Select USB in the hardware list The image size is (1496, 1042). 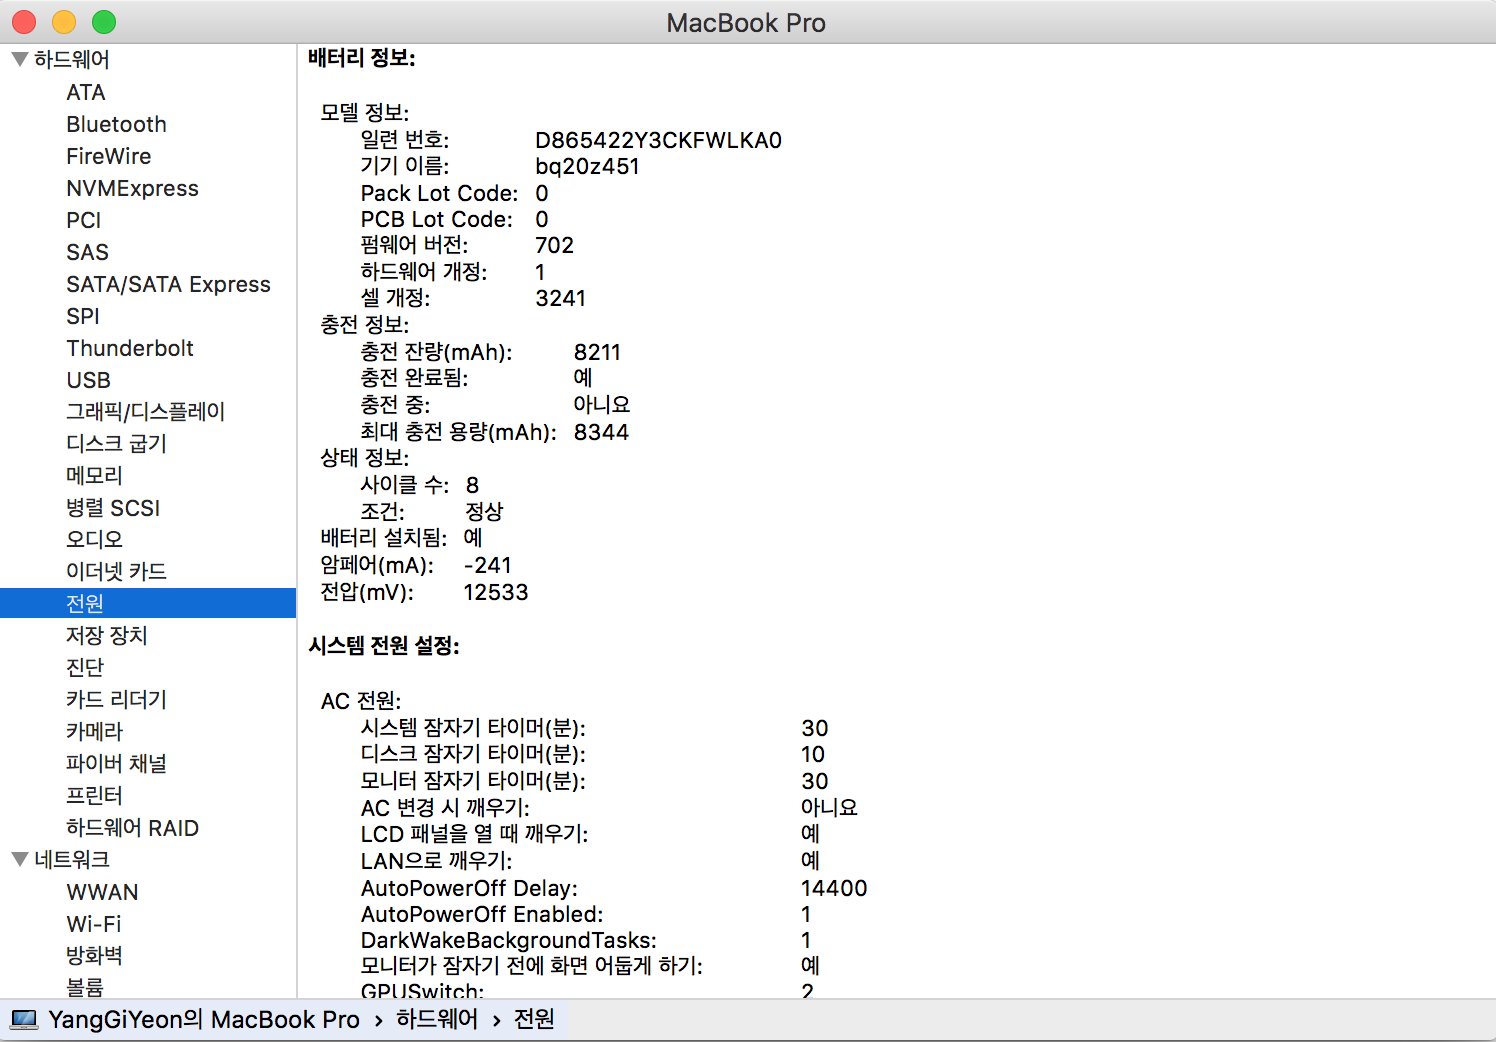pos(88,380)
